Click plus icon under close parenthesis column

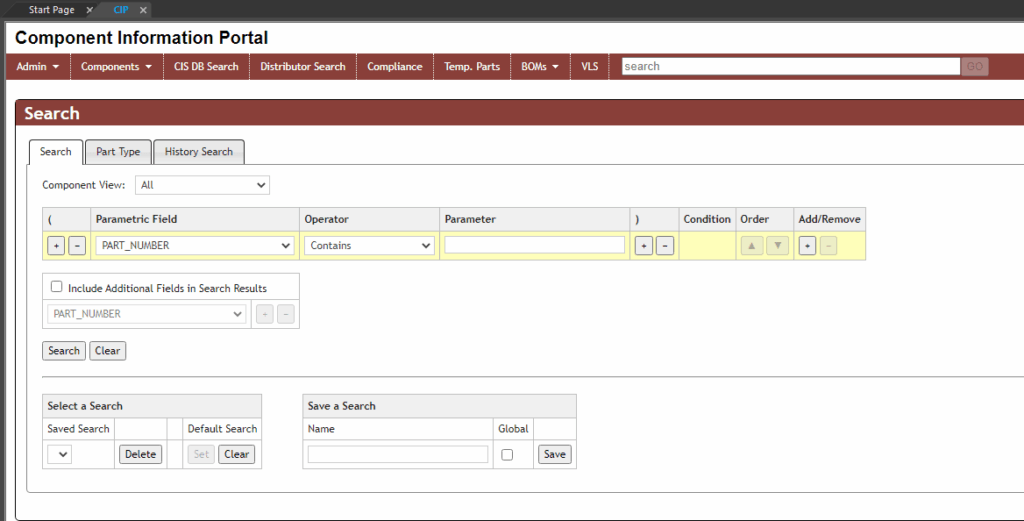pyautogui.click(x=644, y=245)
